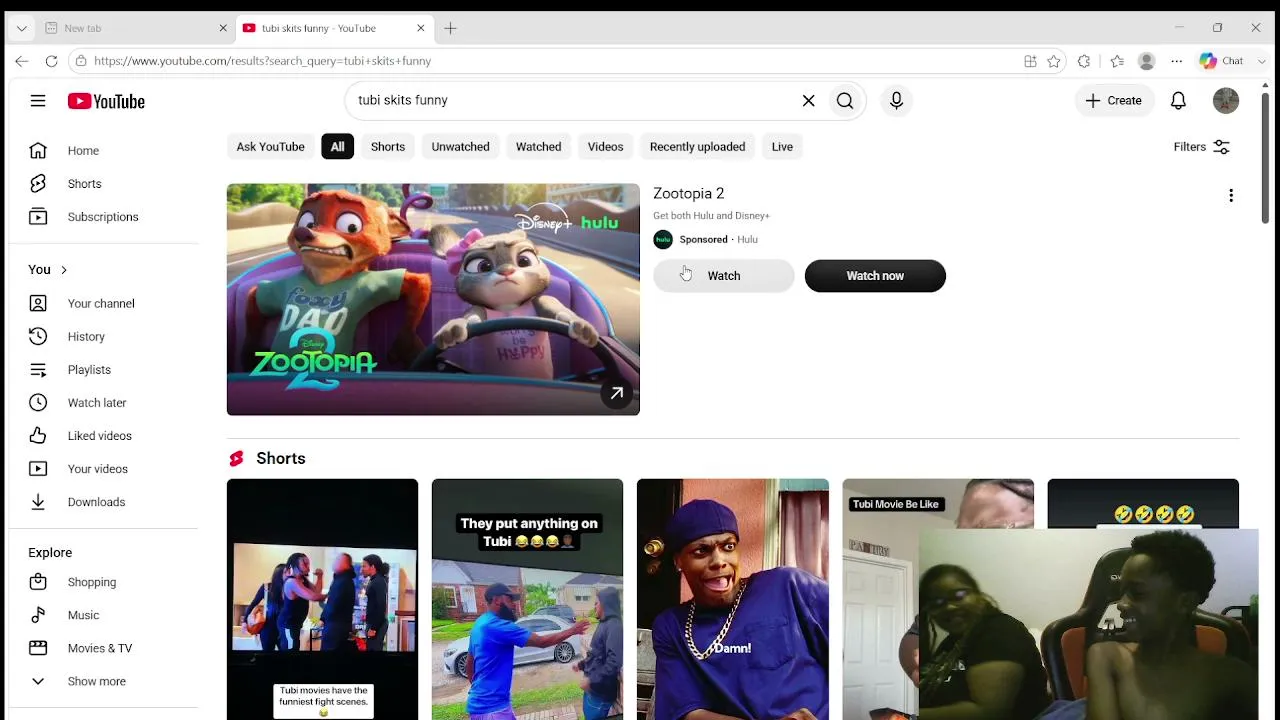Open the browser extensions puzzle icon
Screen dimensions: 1280x720
1084,61
